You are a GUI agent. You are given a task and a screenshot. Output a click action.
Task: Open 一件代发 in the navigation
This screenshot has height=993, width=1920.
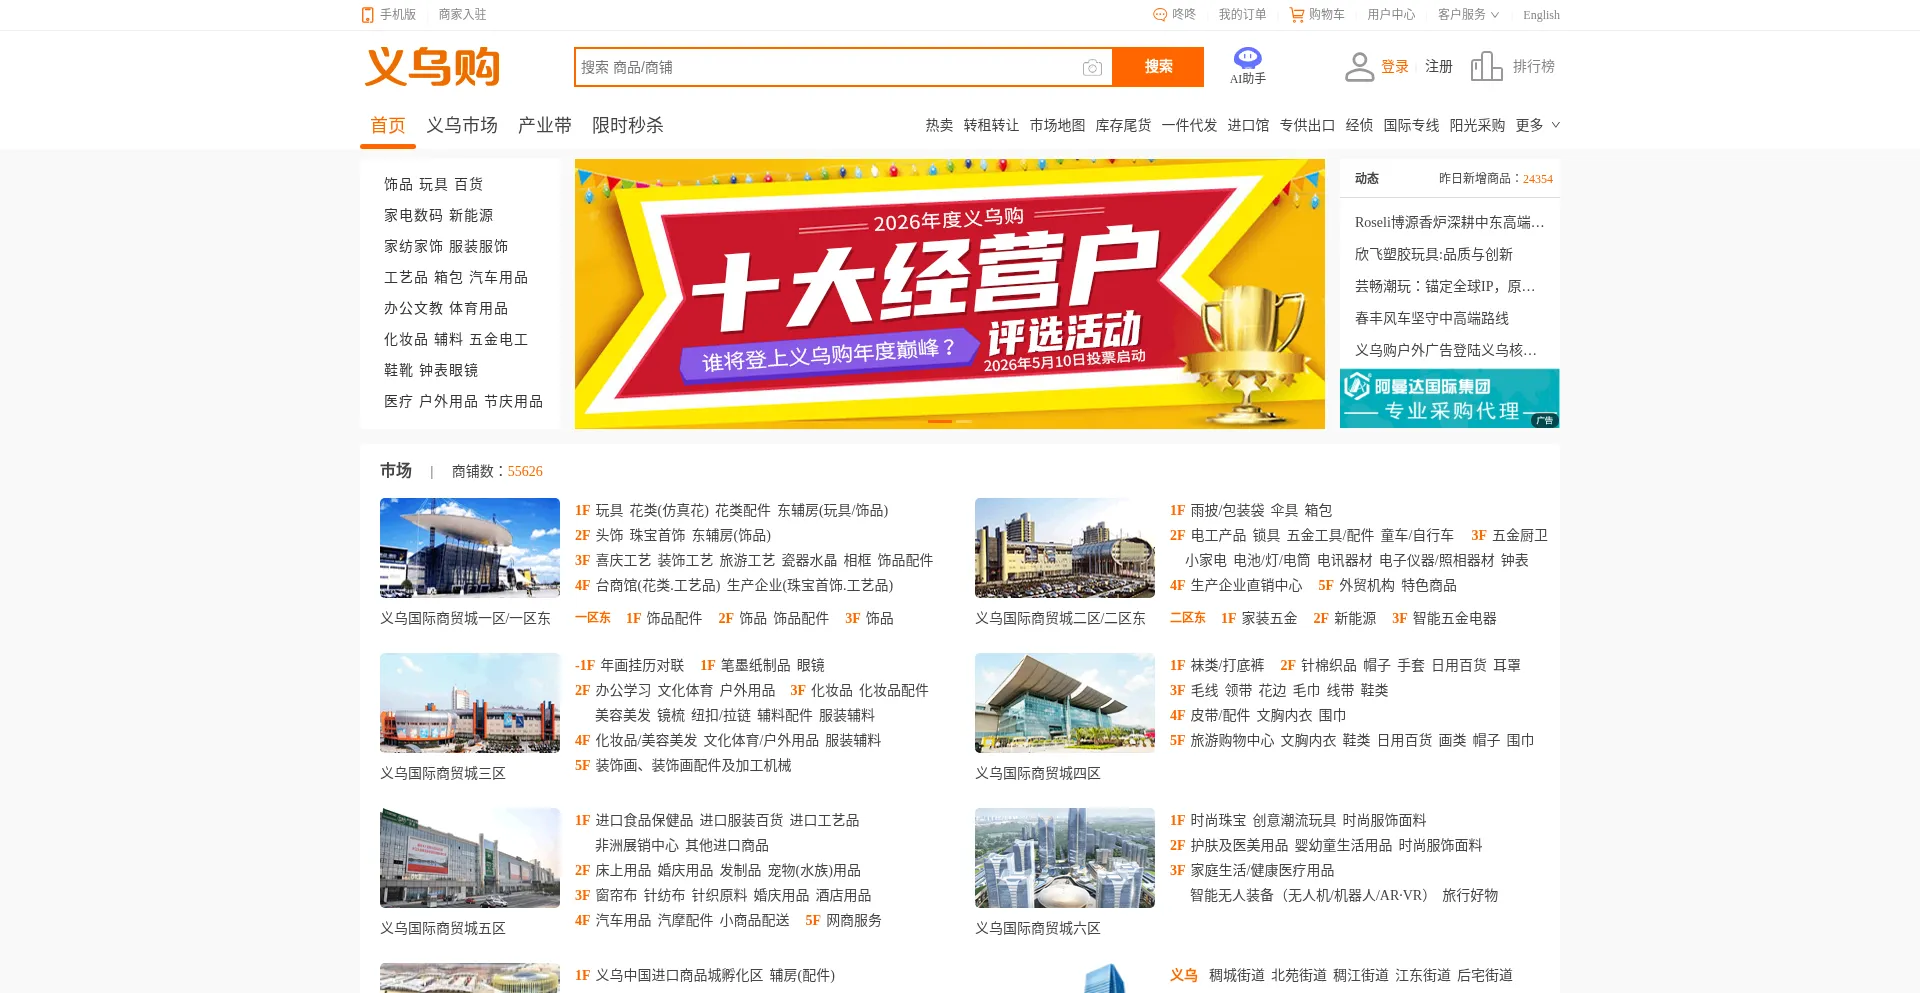(x=1189, y=125)
